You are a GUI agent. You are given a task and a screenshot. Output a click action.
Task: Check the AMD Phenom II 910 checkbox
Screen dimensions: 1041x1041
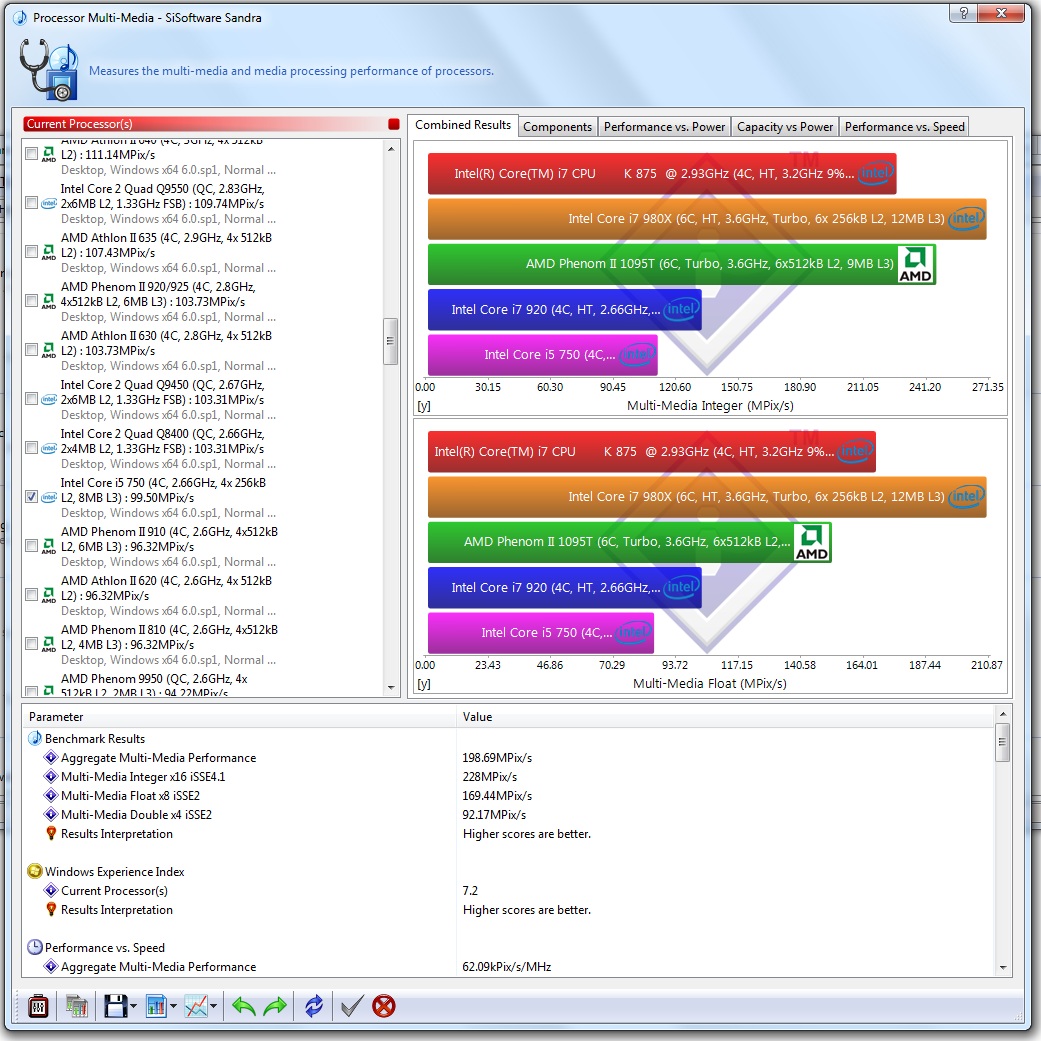(x=31, y=546)
